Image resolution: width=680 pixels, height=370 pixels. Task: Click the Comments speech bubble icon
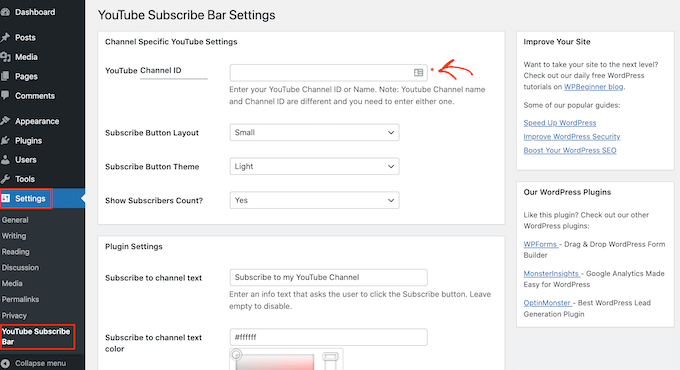[x=5, y=95]
